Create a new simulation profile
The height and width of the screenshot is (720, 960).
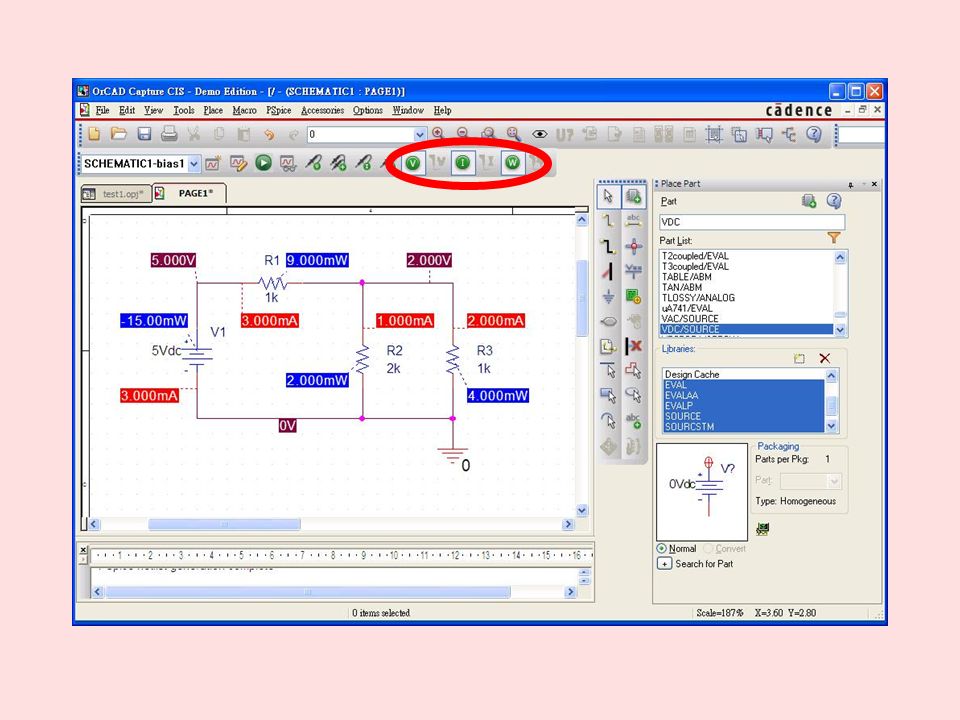pos(213,163)
